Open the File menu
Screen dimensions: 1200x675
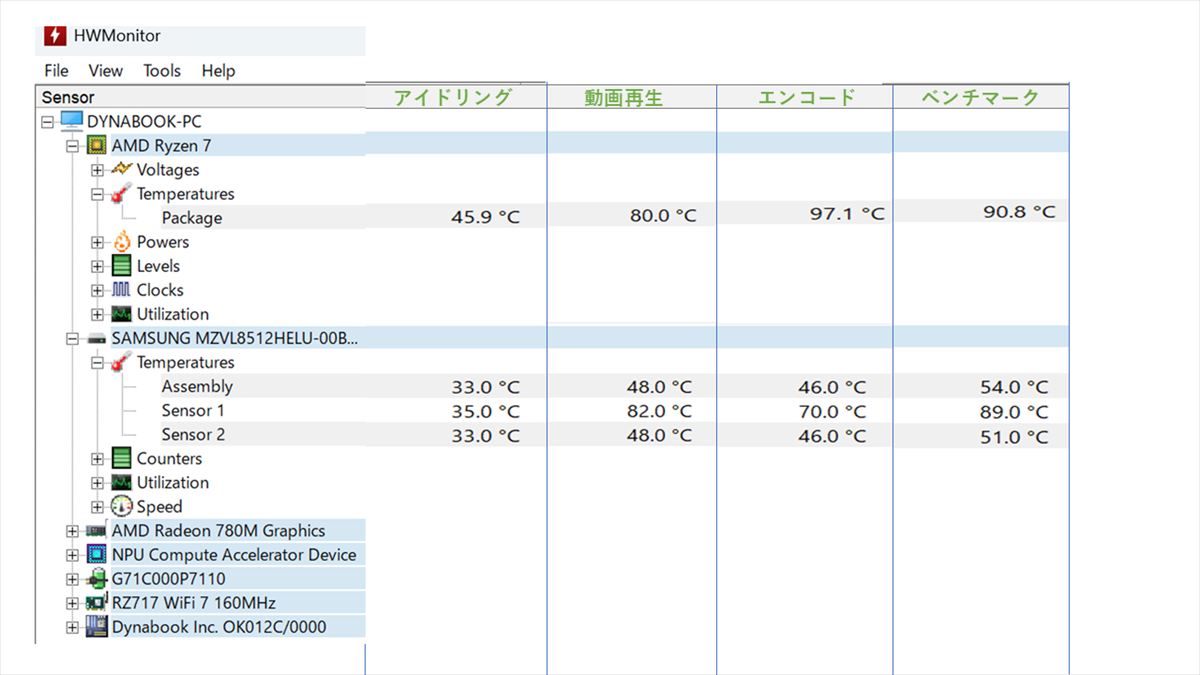[x=57, y=71]
